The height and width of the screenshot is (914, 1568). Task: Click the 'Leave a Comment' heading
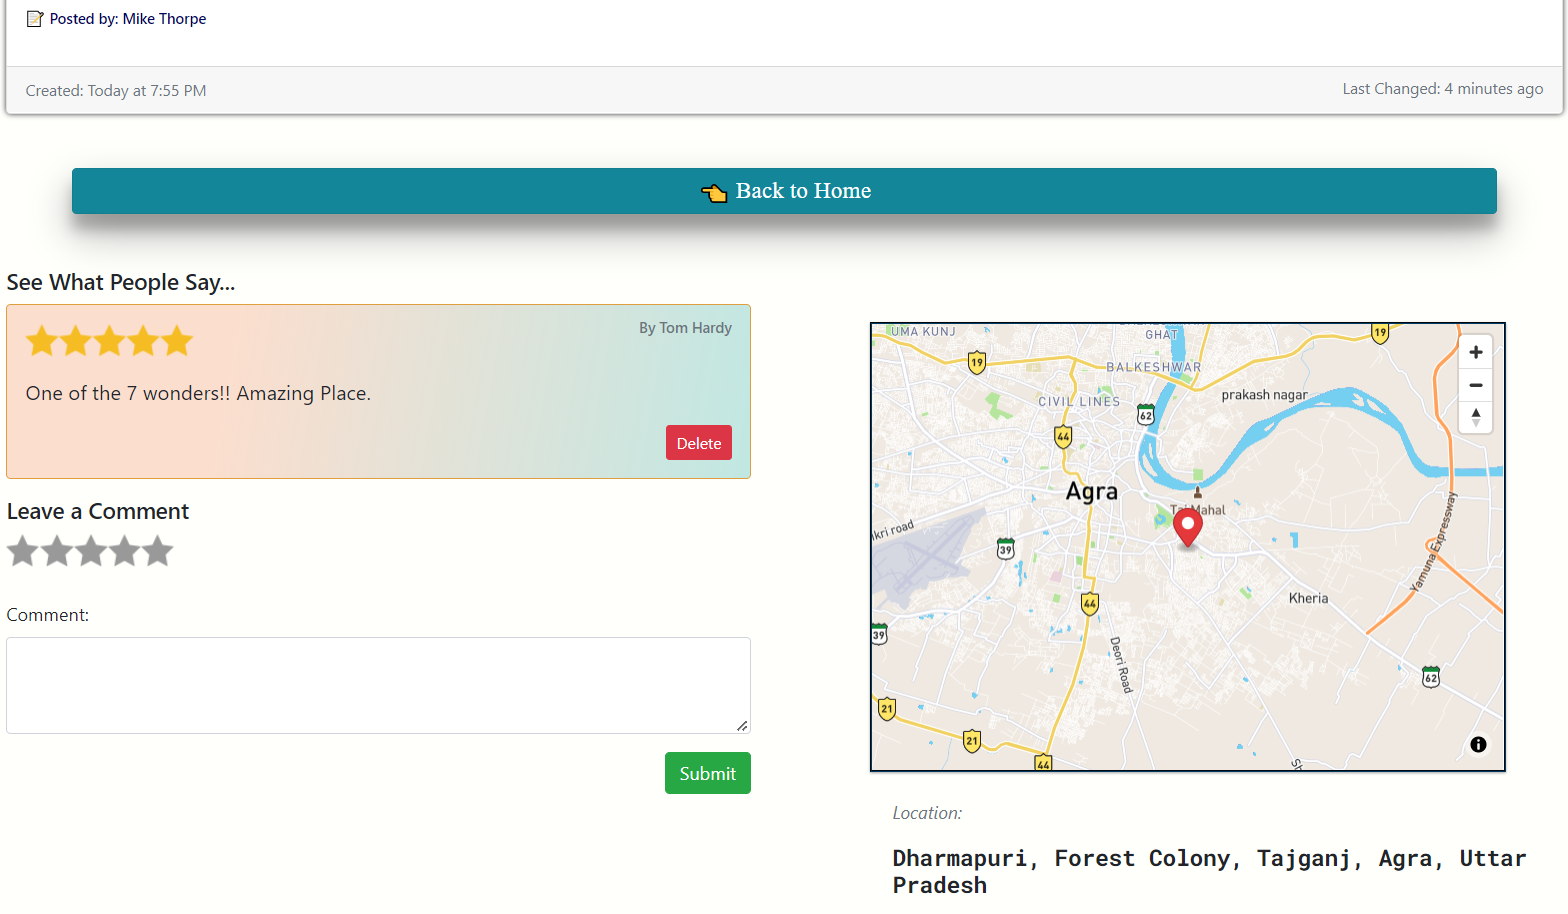coord(98,512)
